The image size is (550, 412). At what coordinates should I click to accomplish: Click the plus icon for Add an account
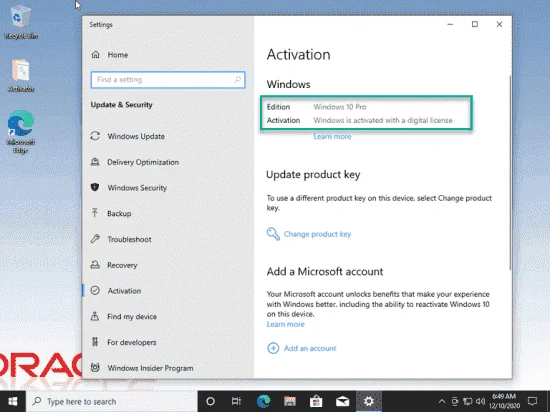click(x=273, y=348)
